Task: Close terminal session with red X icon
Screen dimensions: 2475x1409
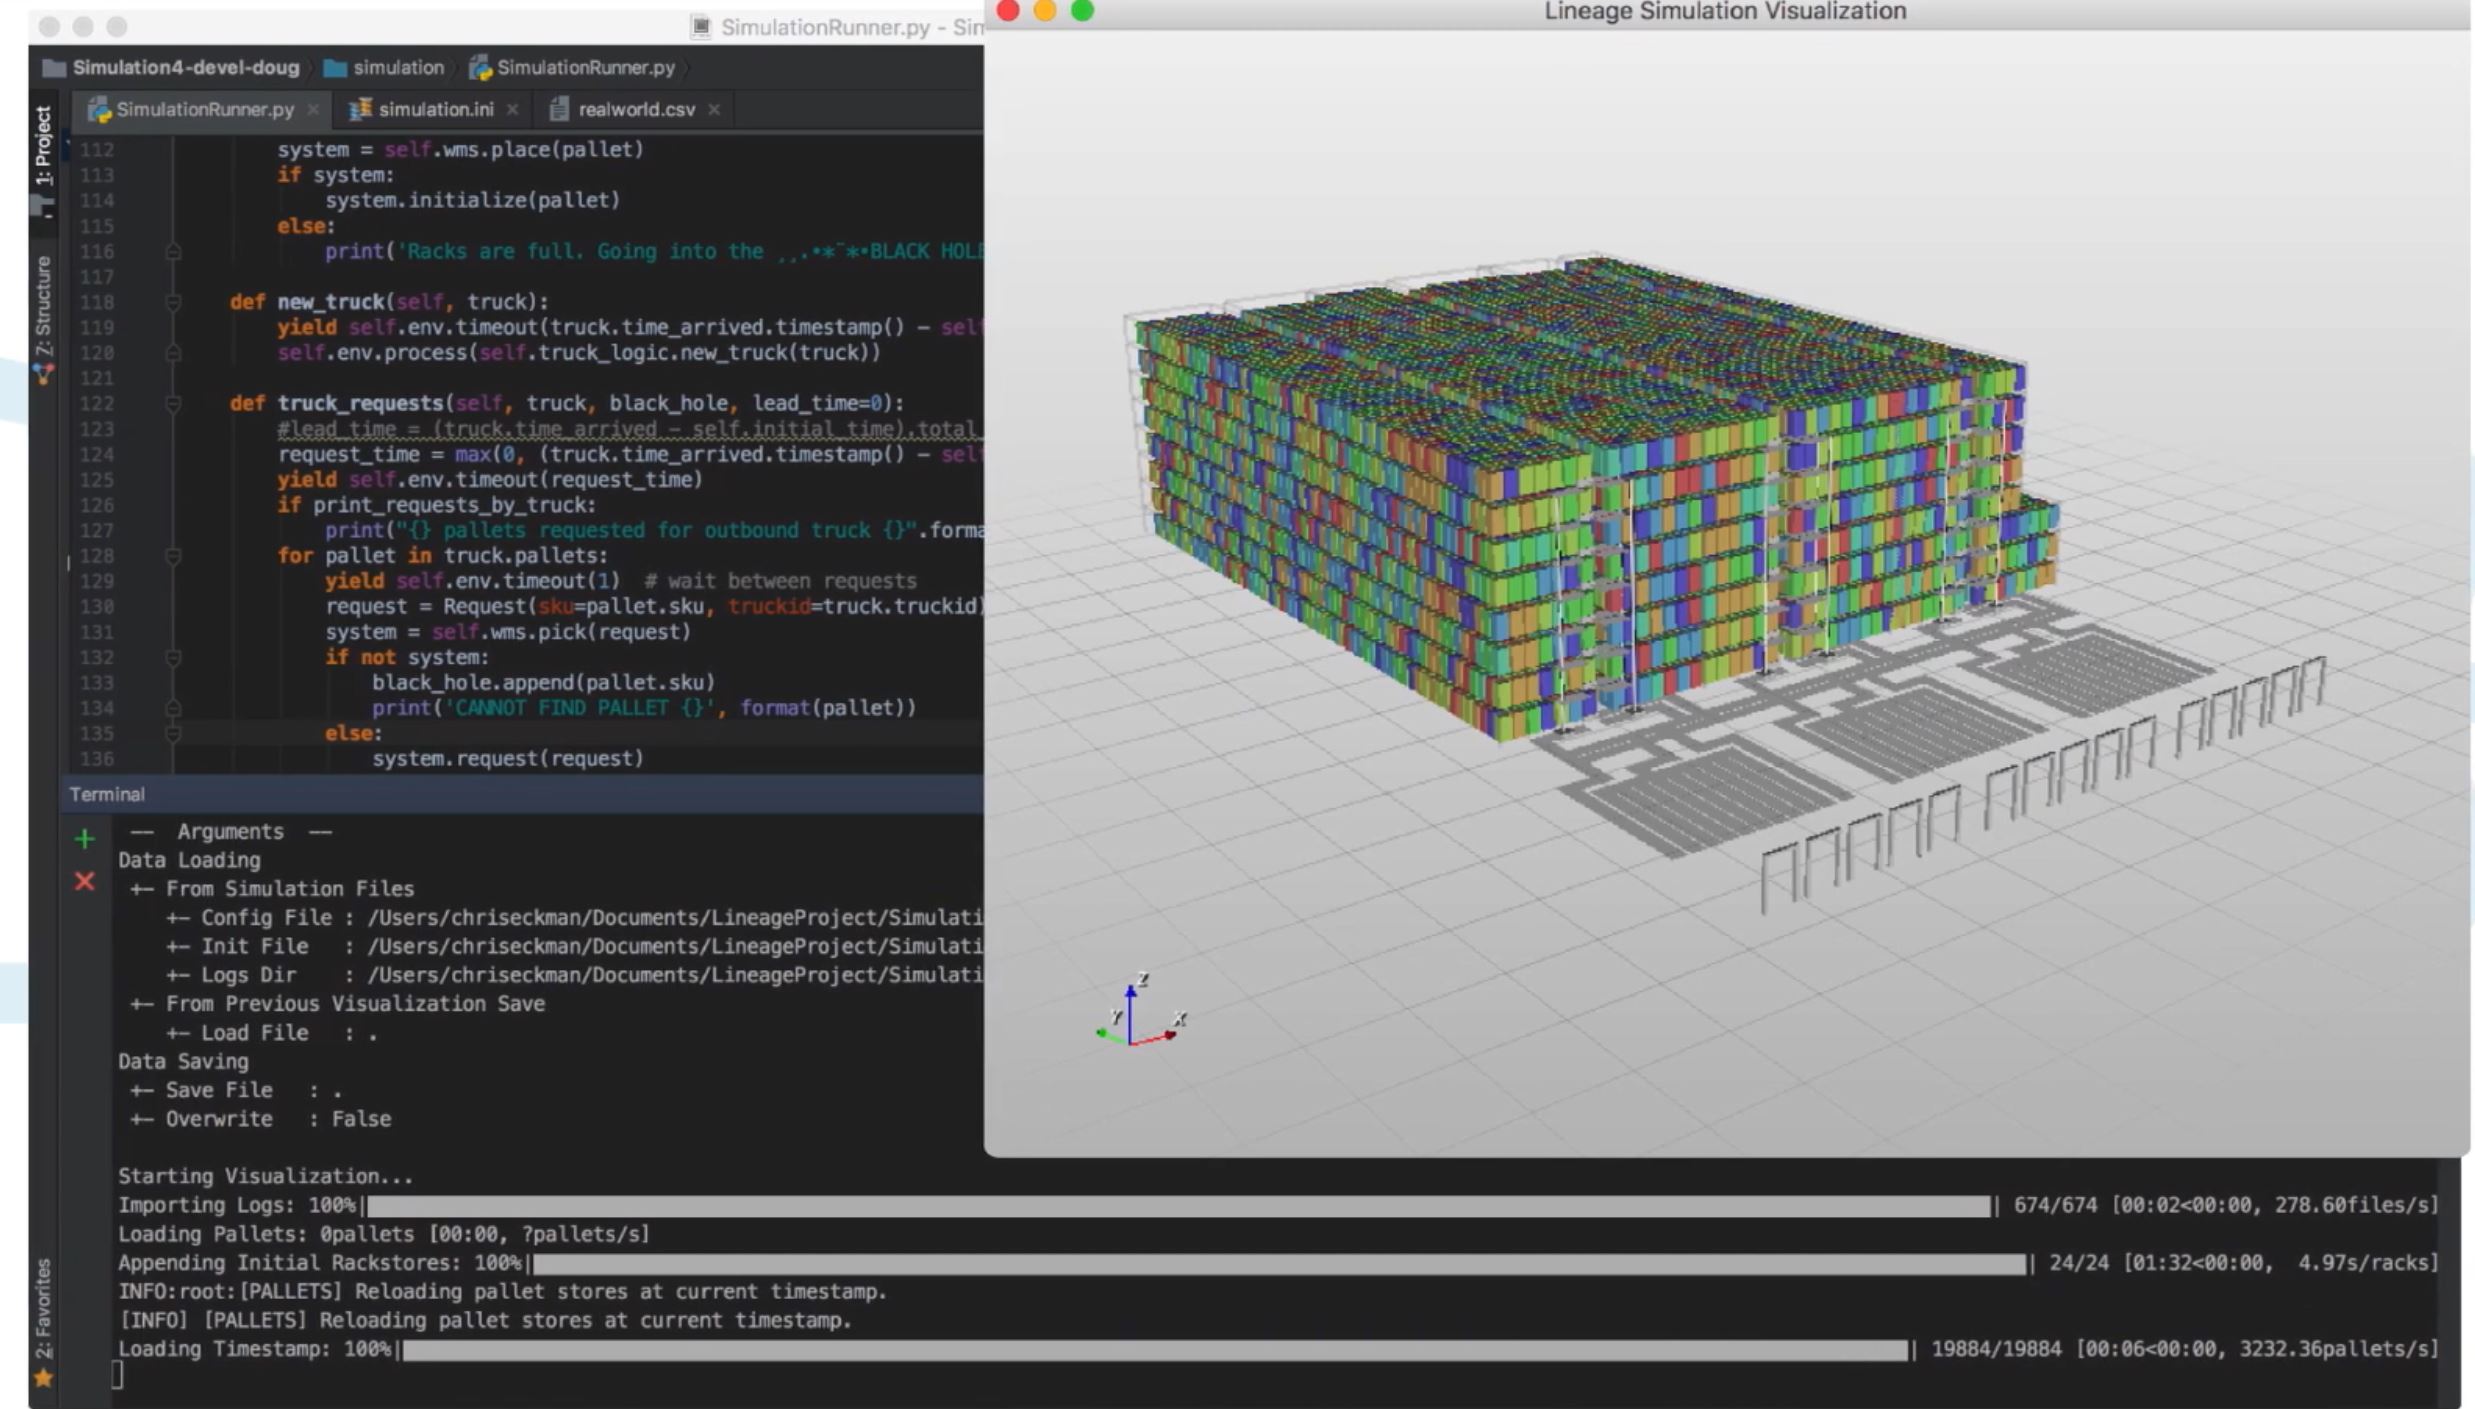Action: tap(85, 881)
